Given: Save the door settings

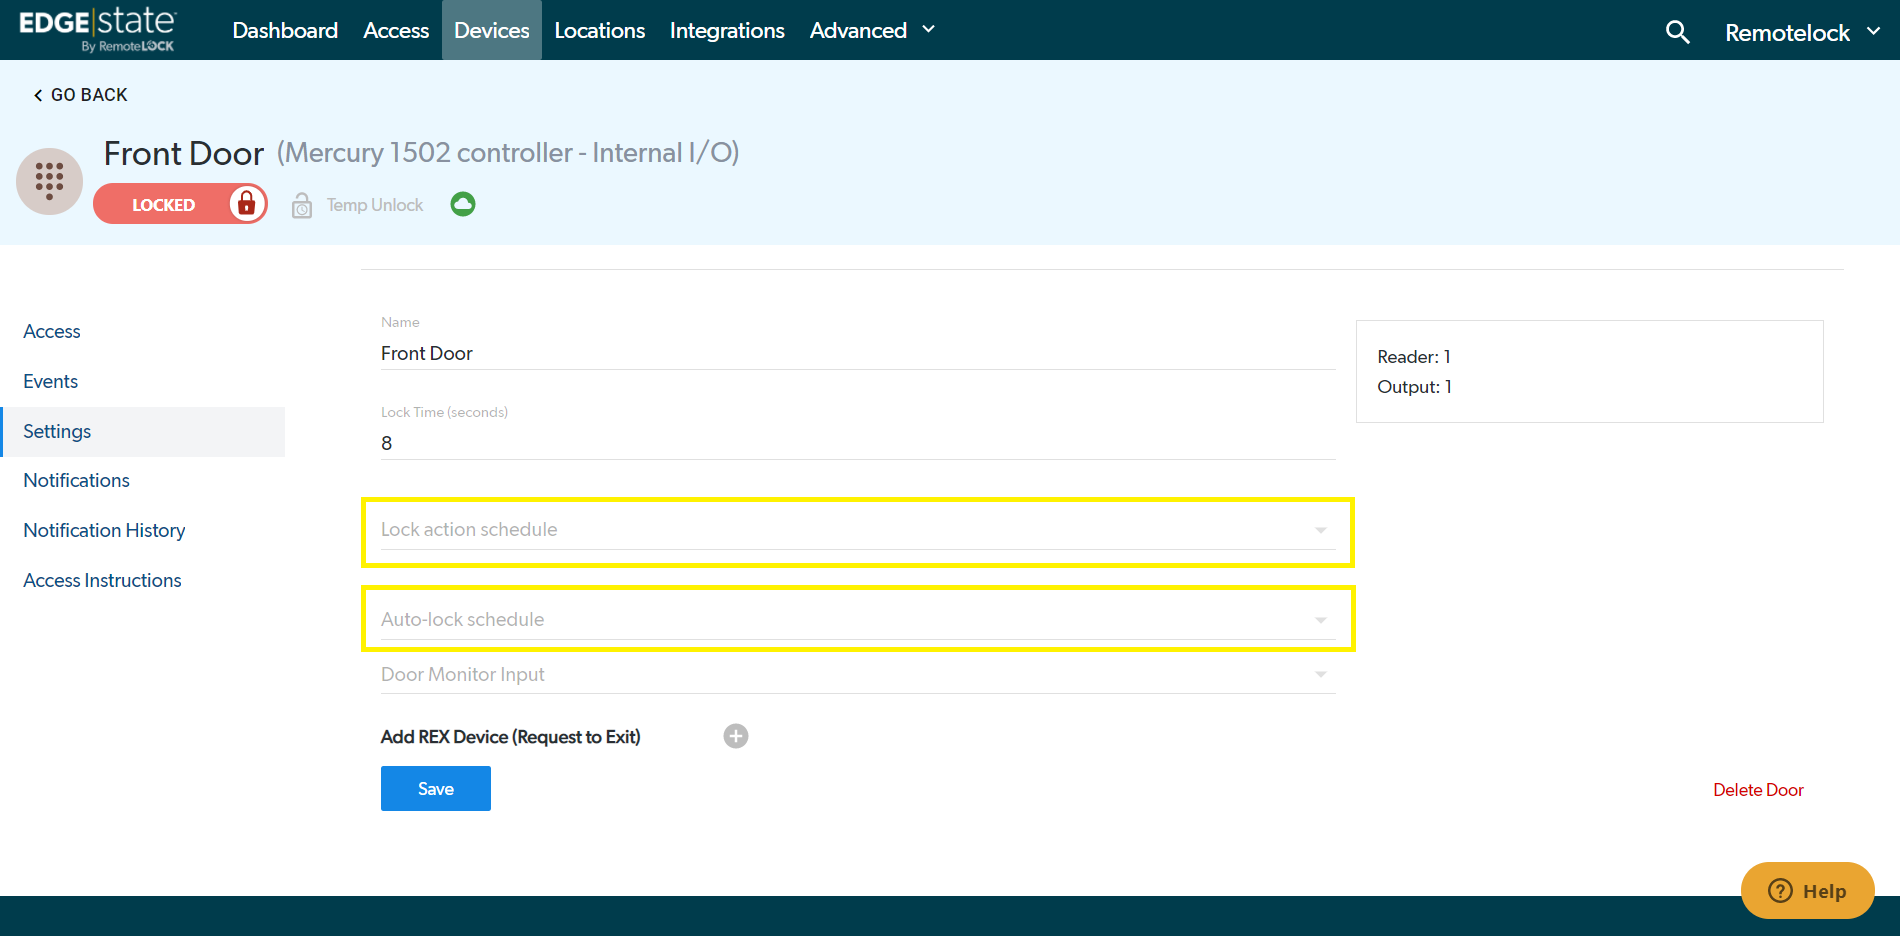Looking at the screenshot, I should [x=435, y=789].
